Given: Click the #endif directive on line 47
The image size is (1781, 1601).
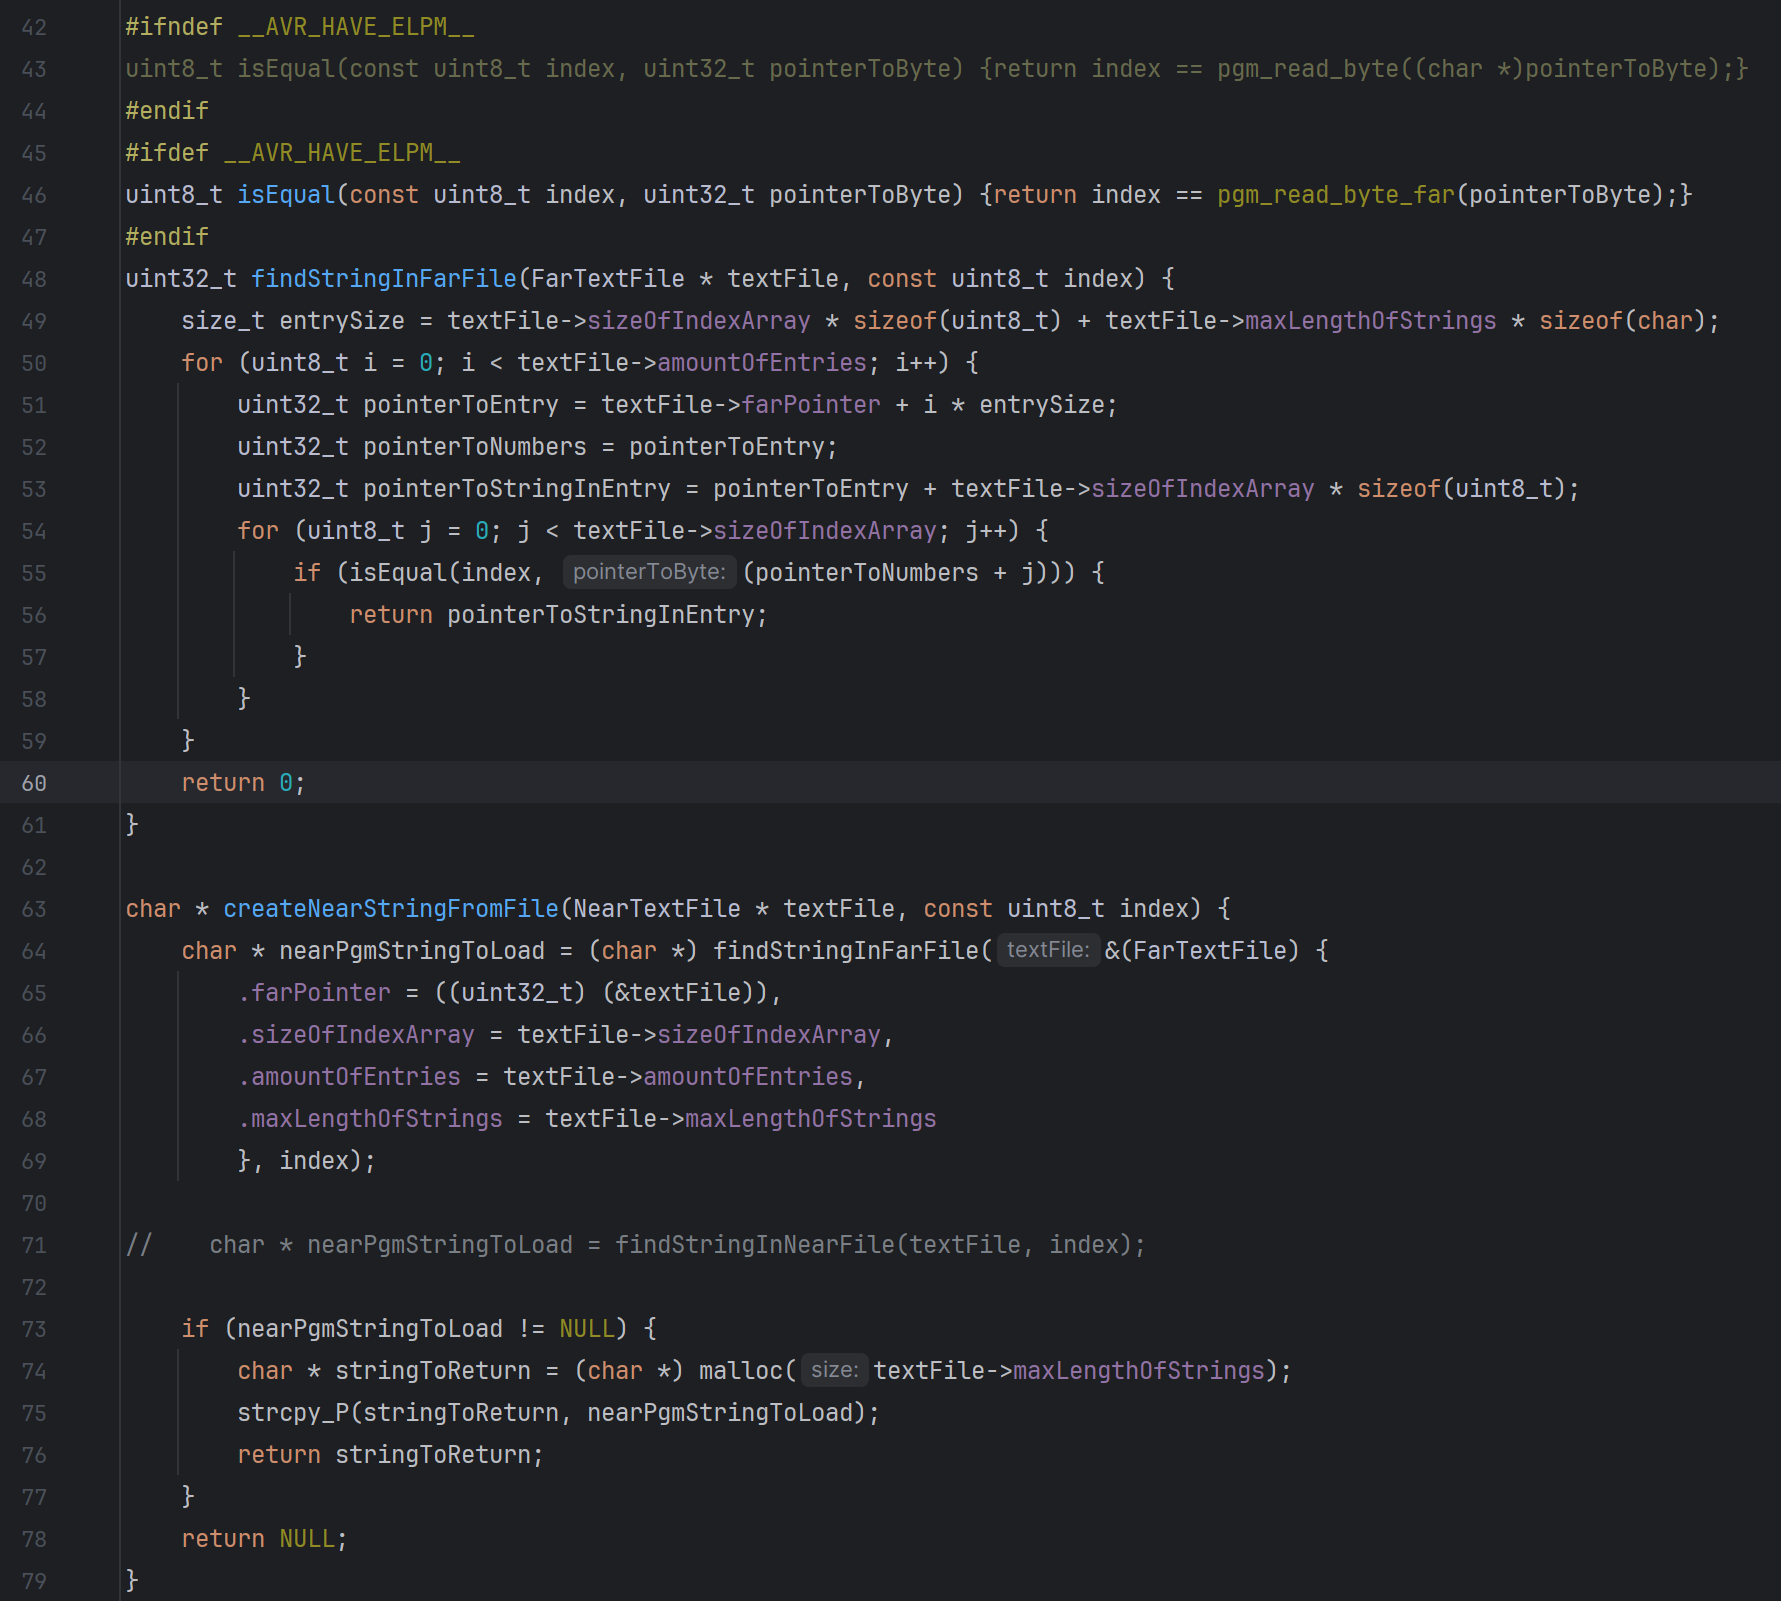Looking at the screenshot, I should click(166, 236).
